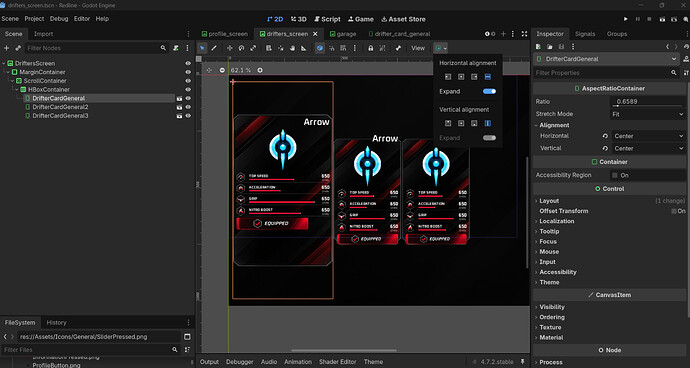Pick the Ruler Mode tool
690x368 pixels.
click(304, 48)
